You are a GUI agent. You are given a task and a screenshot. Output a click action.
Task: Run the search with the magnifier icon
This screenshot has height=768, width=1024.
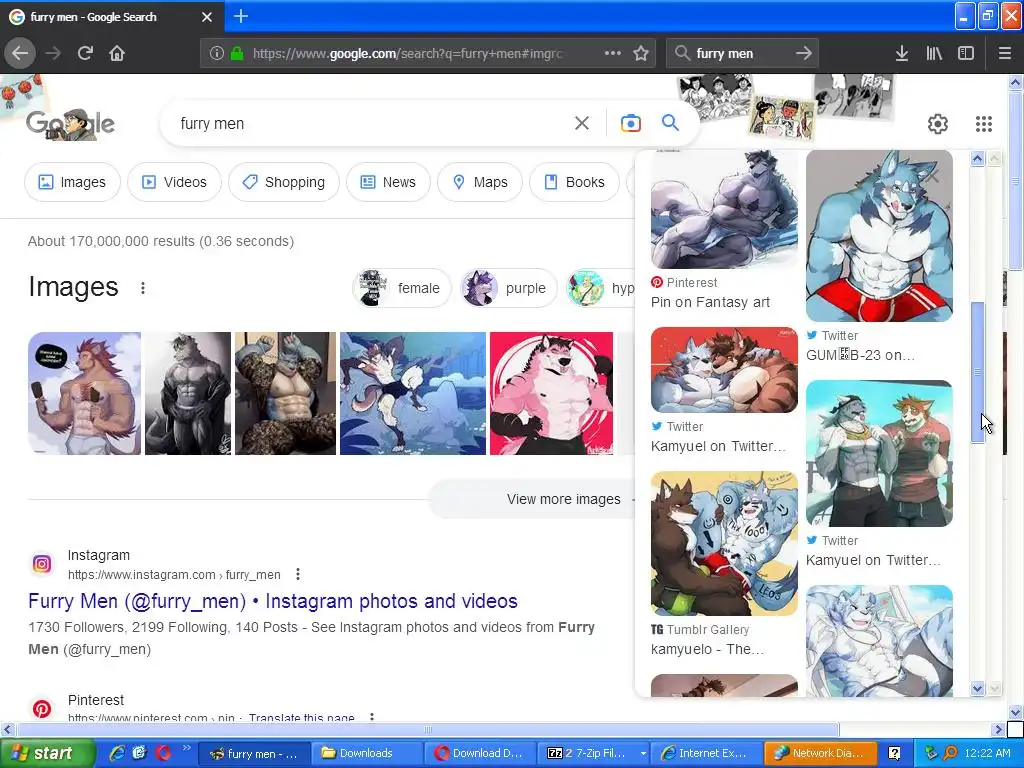(x=670, y=123)
